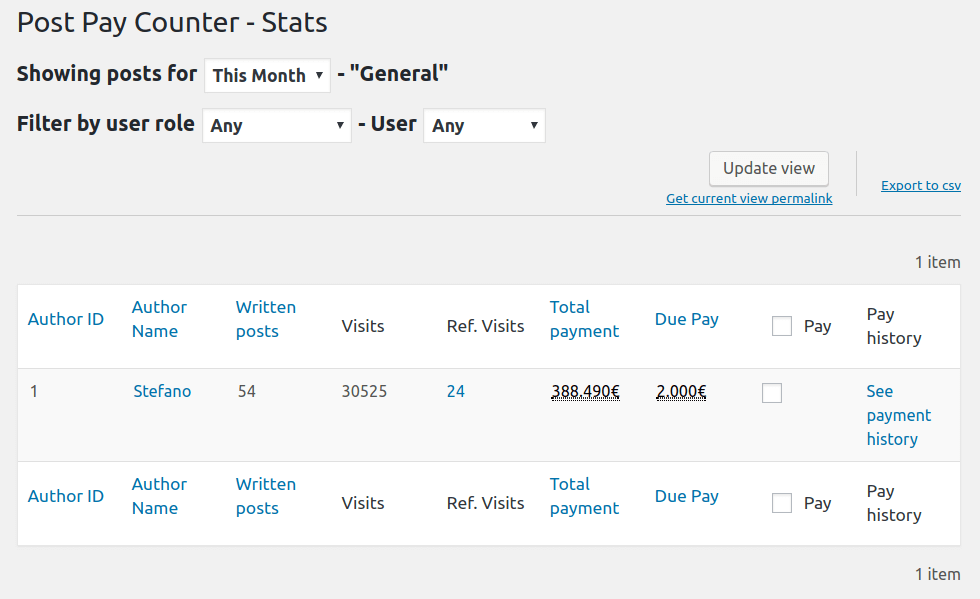980x599 pixels.
Task: Sort by Total payment in header row
Action: point(584,319)
